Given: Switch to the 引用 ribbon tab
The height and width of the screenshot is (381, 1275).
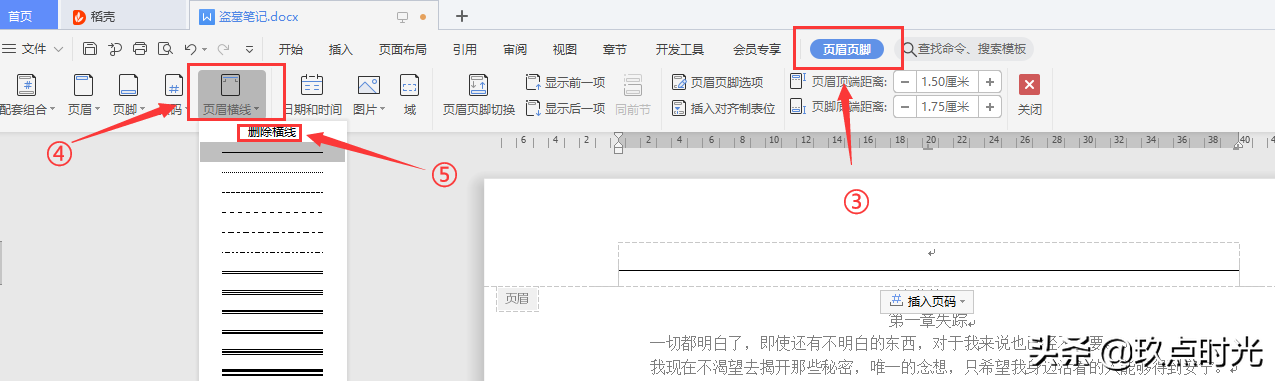Looking at the screenshot, I should 464,48.
